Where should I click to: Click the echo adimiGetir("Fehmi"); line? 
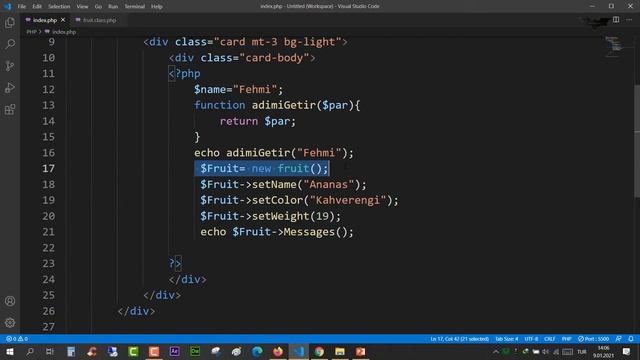coord(274,153)
